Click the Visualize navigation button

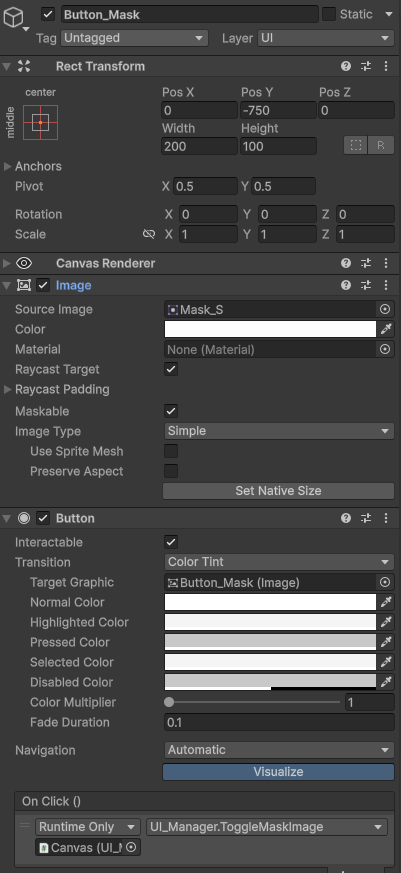click(x=278, y=772)
